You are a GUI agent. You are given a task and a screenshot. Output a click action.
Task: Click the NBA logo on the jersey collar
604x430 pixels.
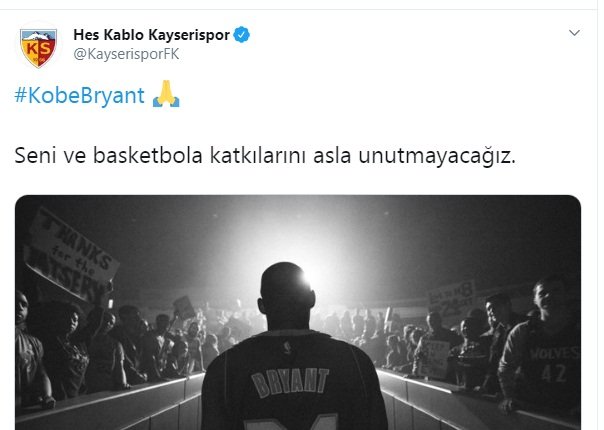(x=286, y=346)
